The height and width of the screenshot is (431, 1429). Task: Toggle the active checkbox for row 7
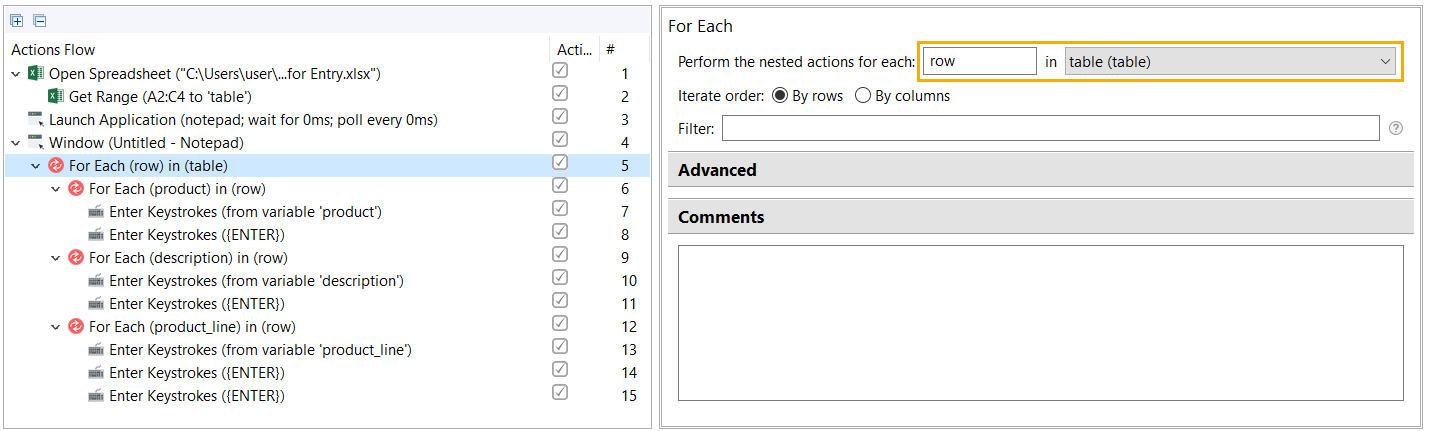pos(560,209)
